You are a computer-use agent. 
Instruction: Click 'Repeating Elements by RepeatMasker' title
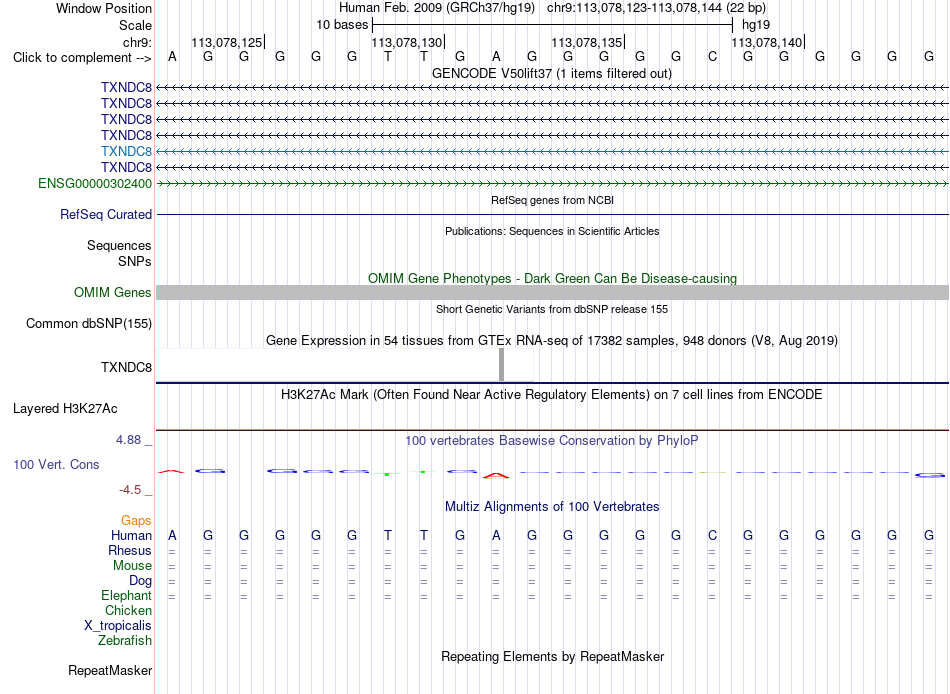point(553,656)
